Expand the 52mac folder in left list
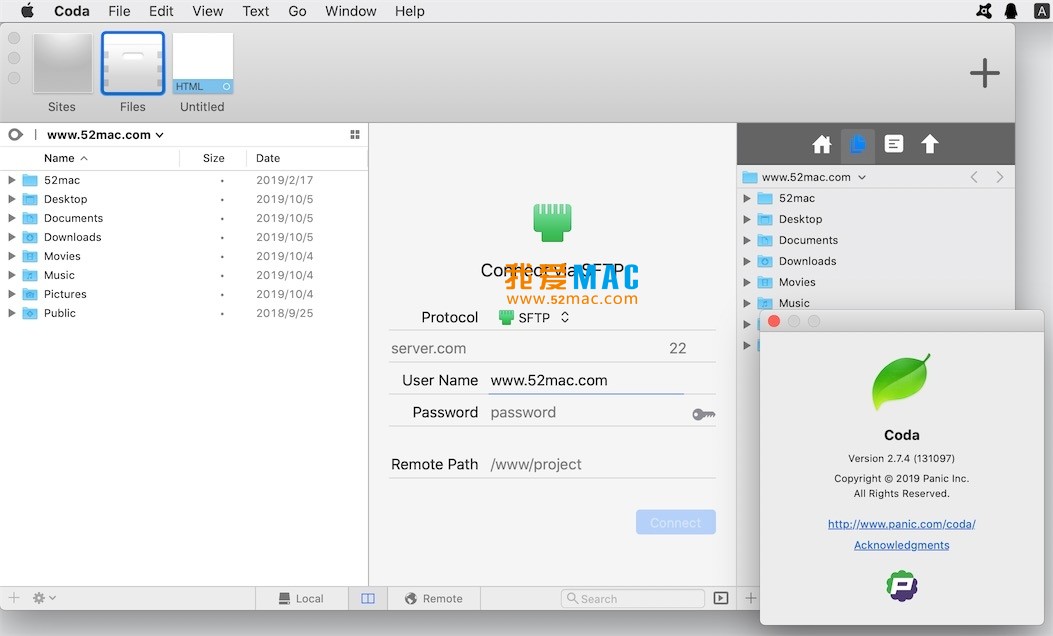The width and height of the screenshot is (1053, 636). (x=11, y=180)
